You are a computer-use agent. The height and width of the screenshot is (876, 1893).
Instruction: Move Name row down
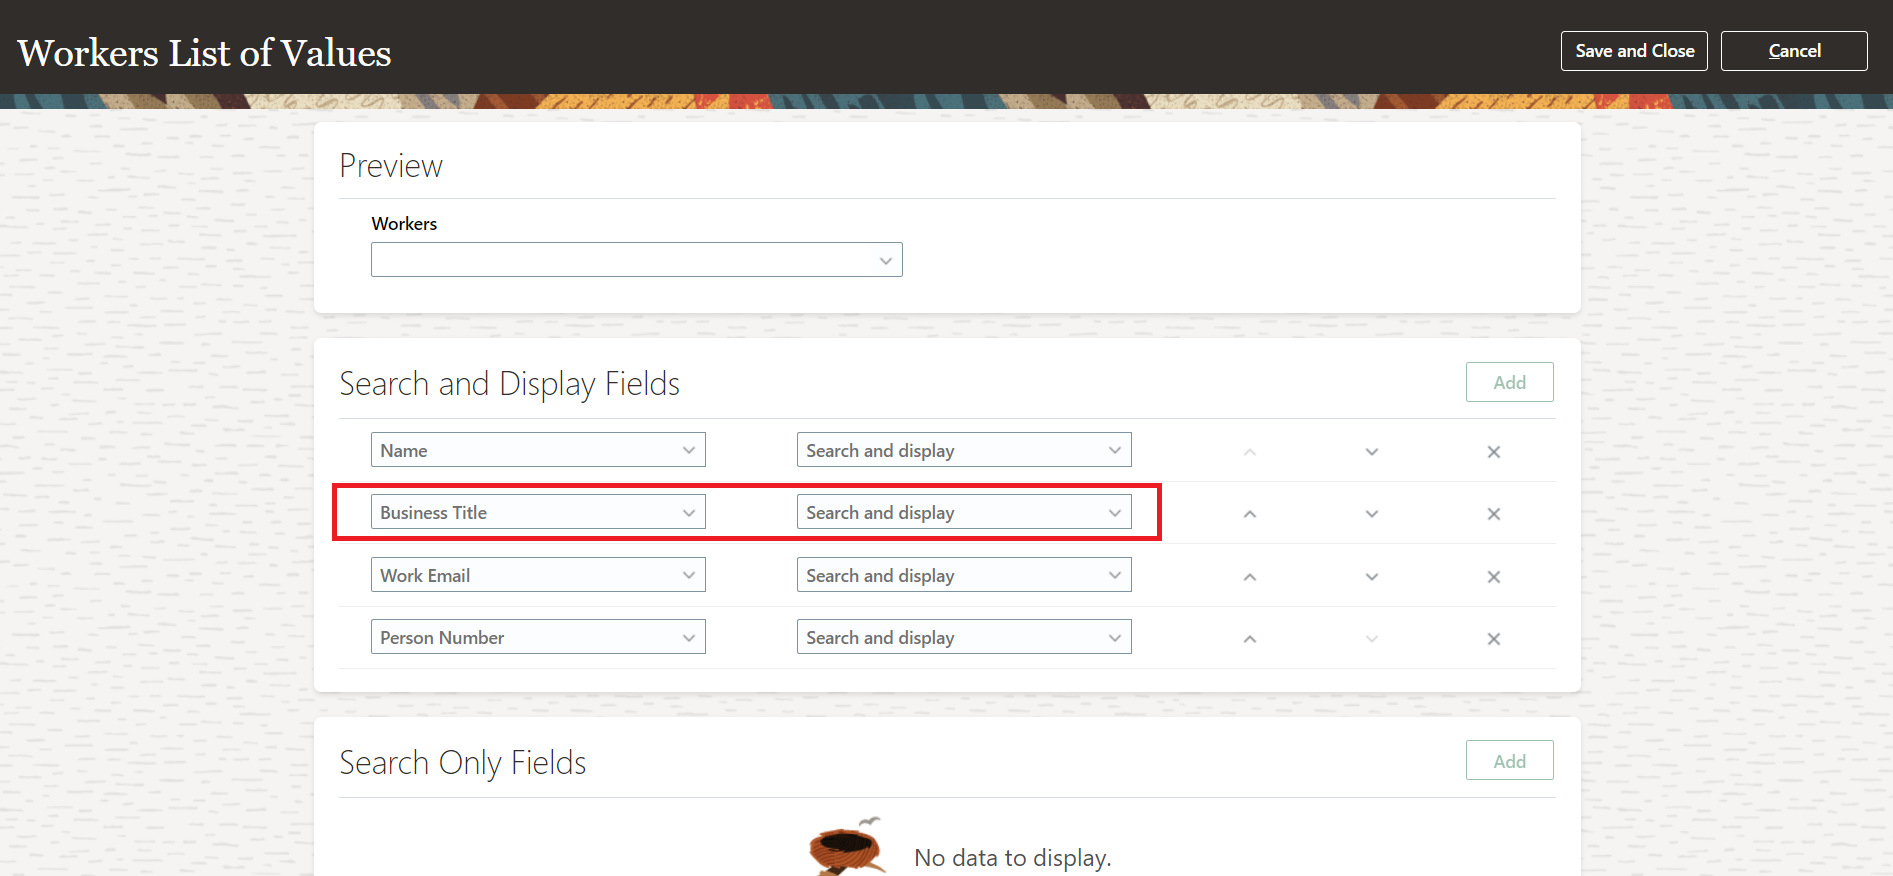[x=1371, y=452]
